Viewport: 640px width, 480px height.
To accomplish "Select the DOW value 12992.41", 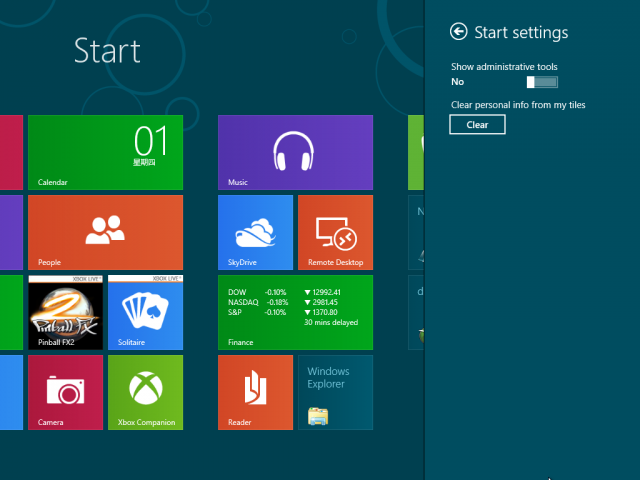I will pos(326,292).
